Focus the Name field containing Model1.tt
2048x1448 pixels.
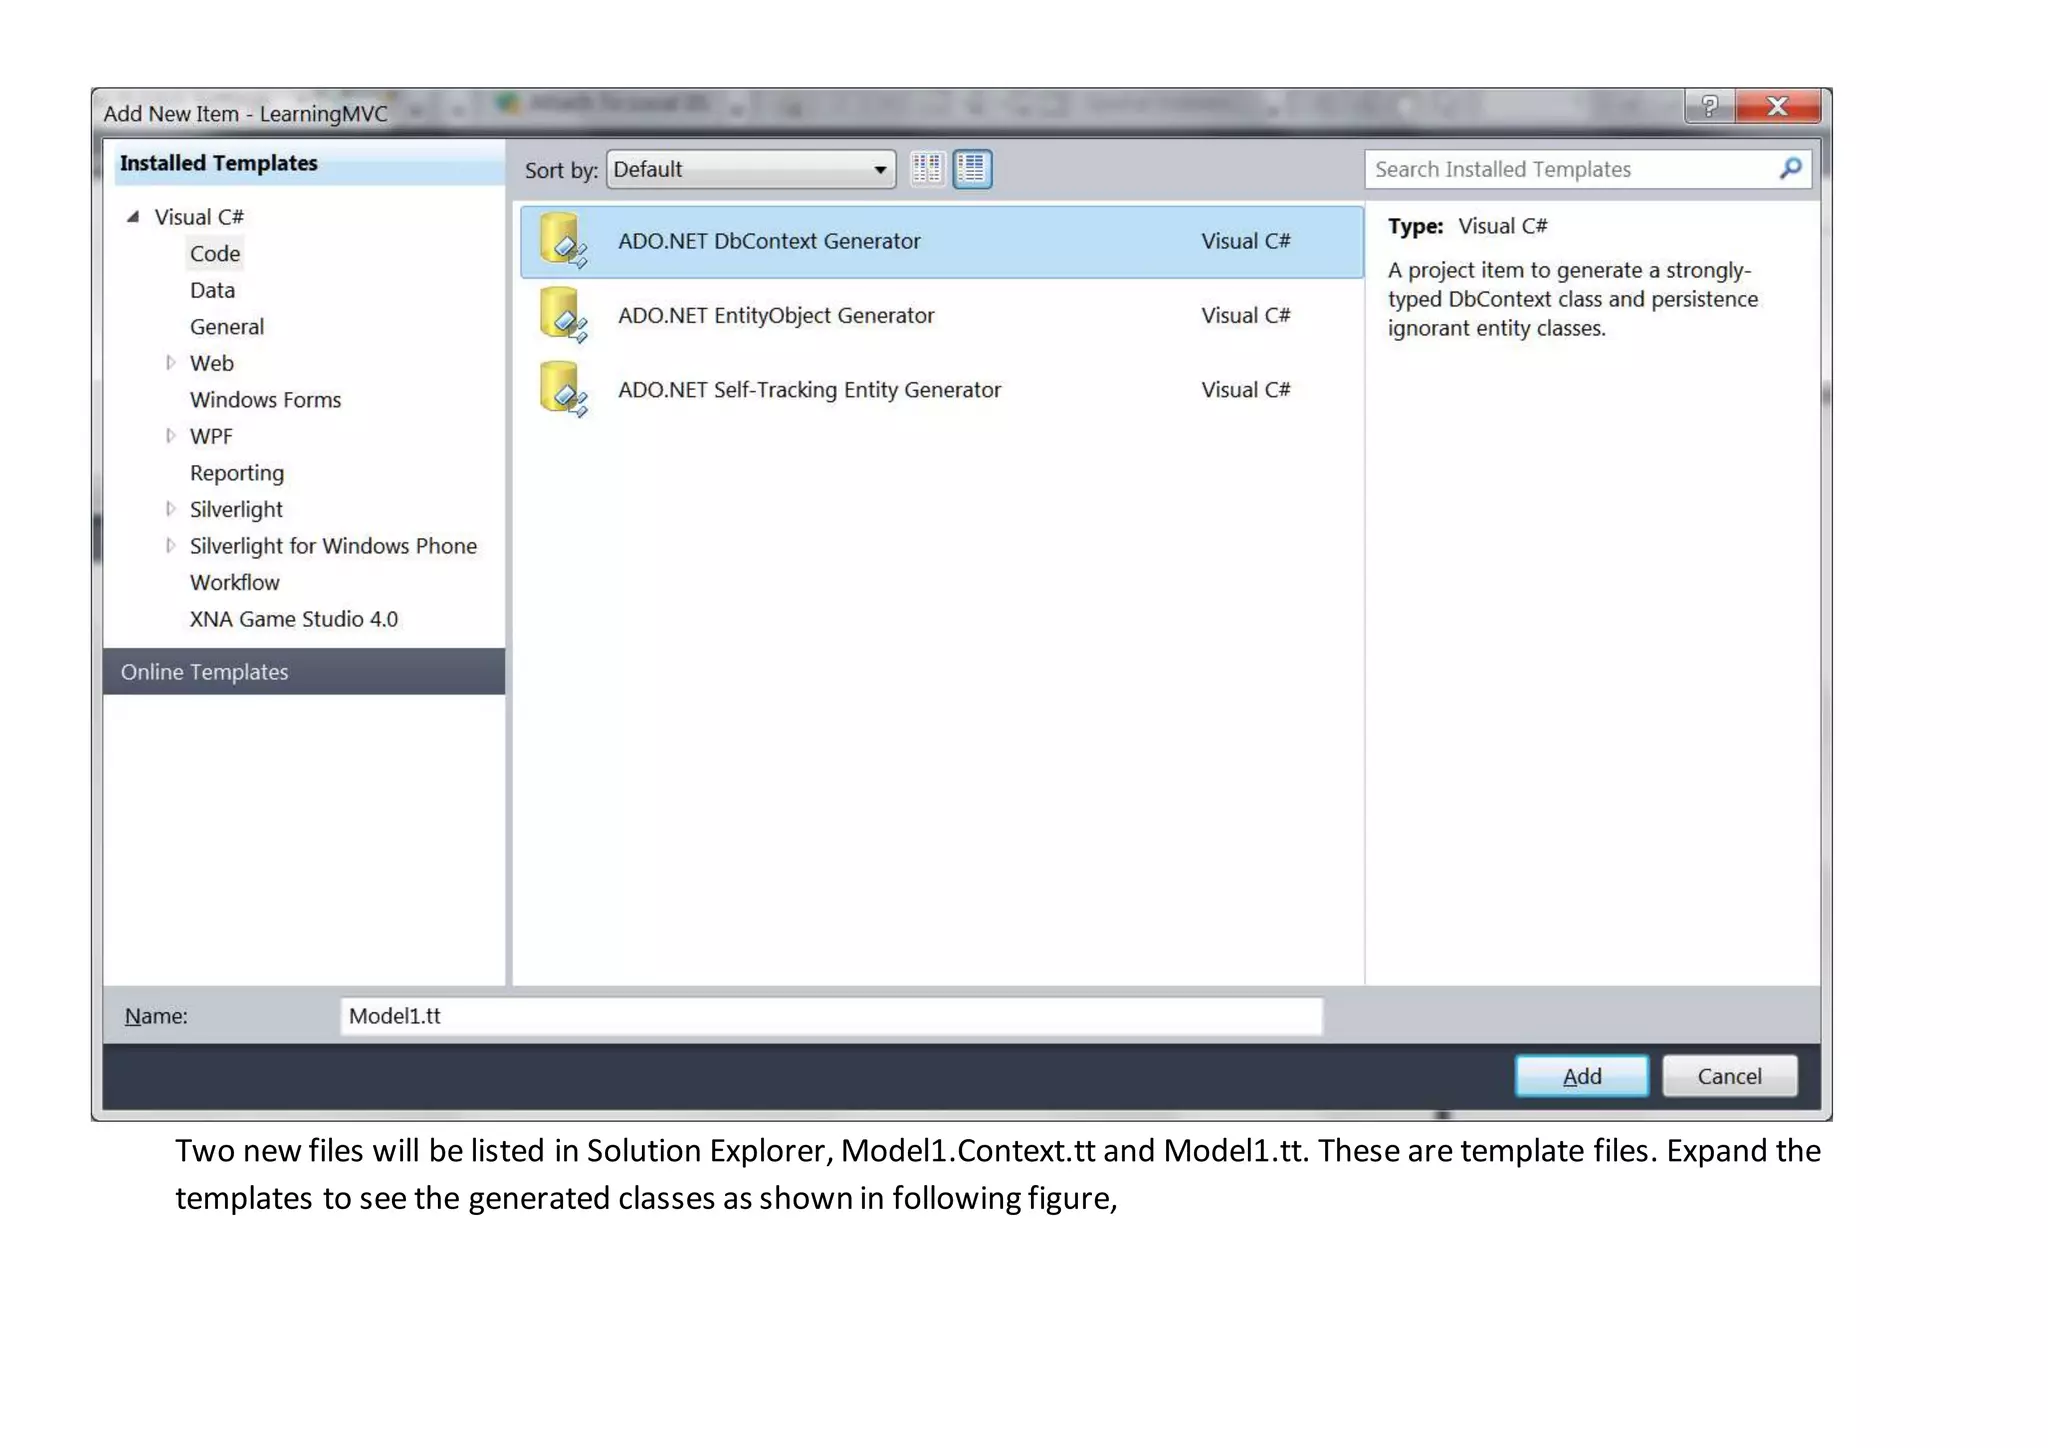[x=831, y=1016]
